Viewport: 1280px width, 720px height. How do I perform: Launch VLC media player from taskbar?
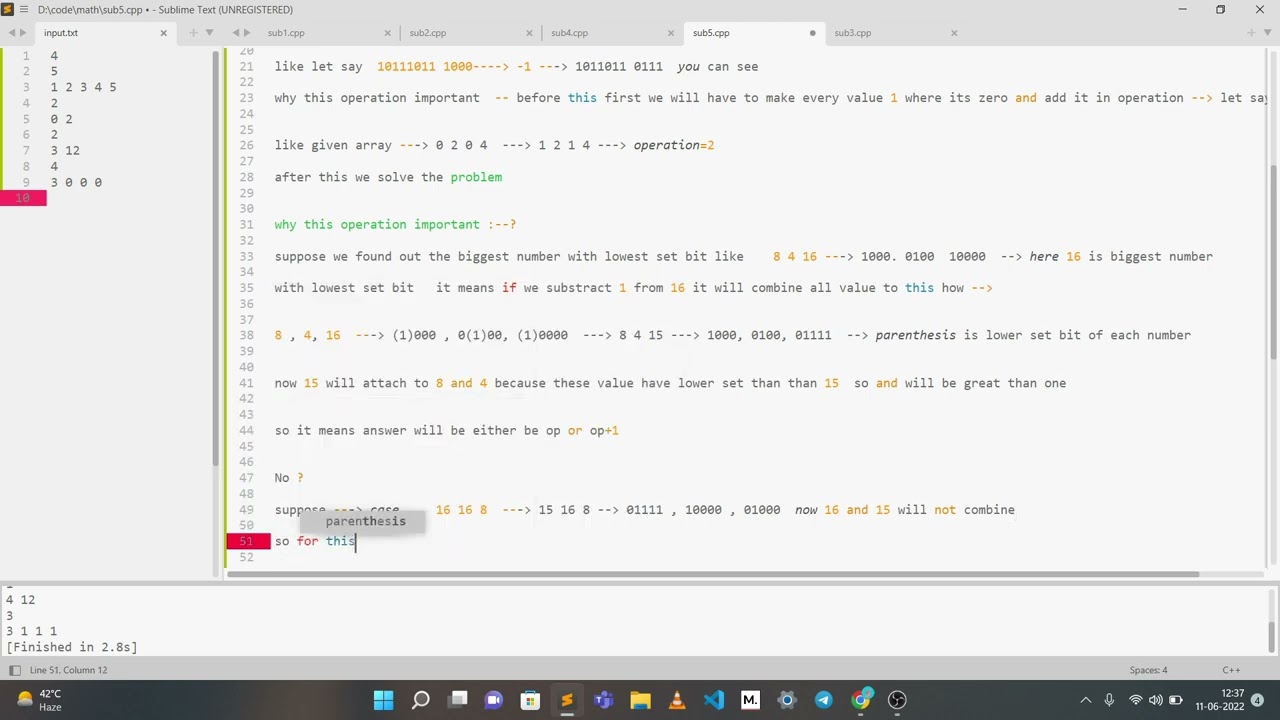(677, 700)
